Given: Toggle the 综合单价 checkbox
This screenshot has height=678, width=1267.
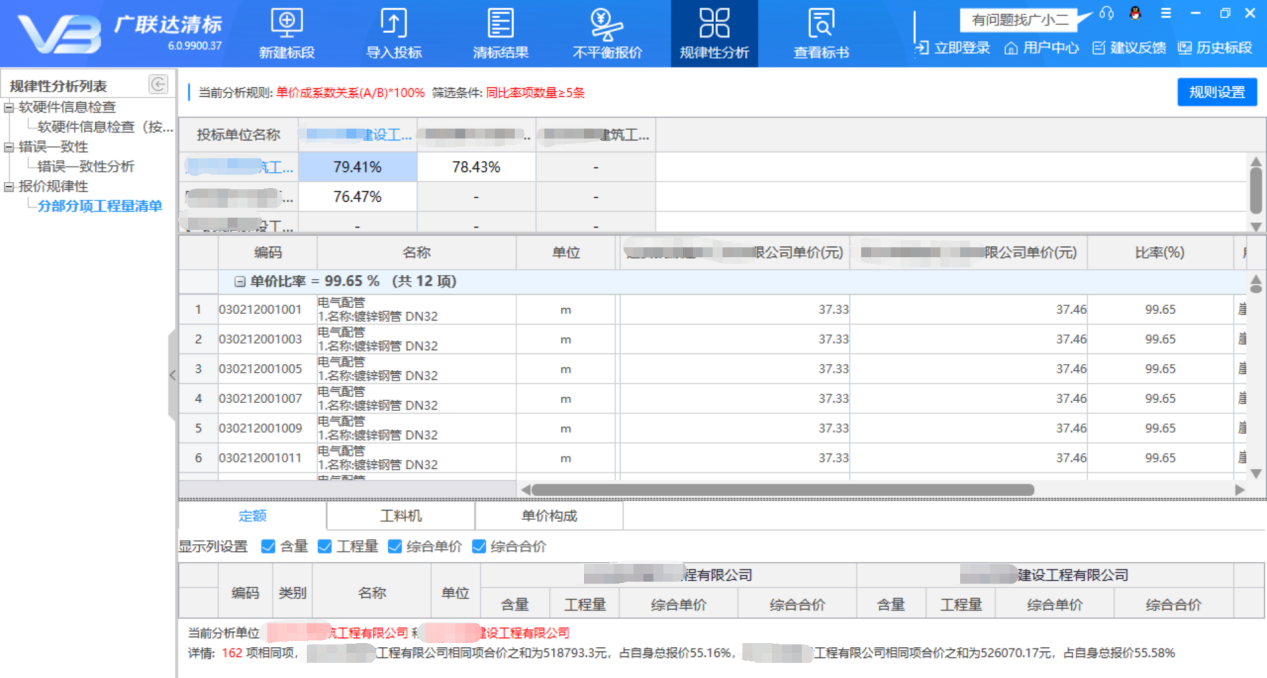Looking at the screenshot, I should (395, 546).
